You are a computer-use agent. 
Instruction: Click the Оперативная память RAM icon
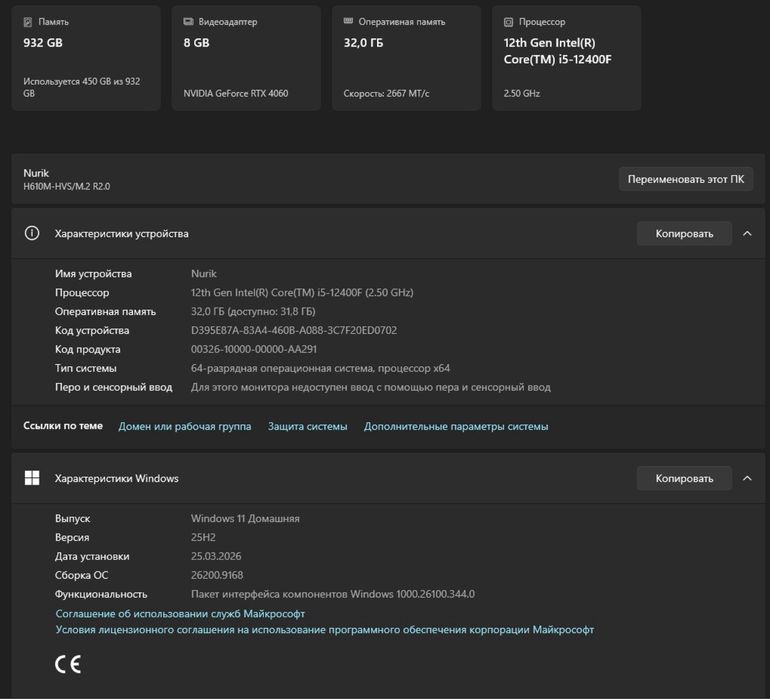pos(348,21)
